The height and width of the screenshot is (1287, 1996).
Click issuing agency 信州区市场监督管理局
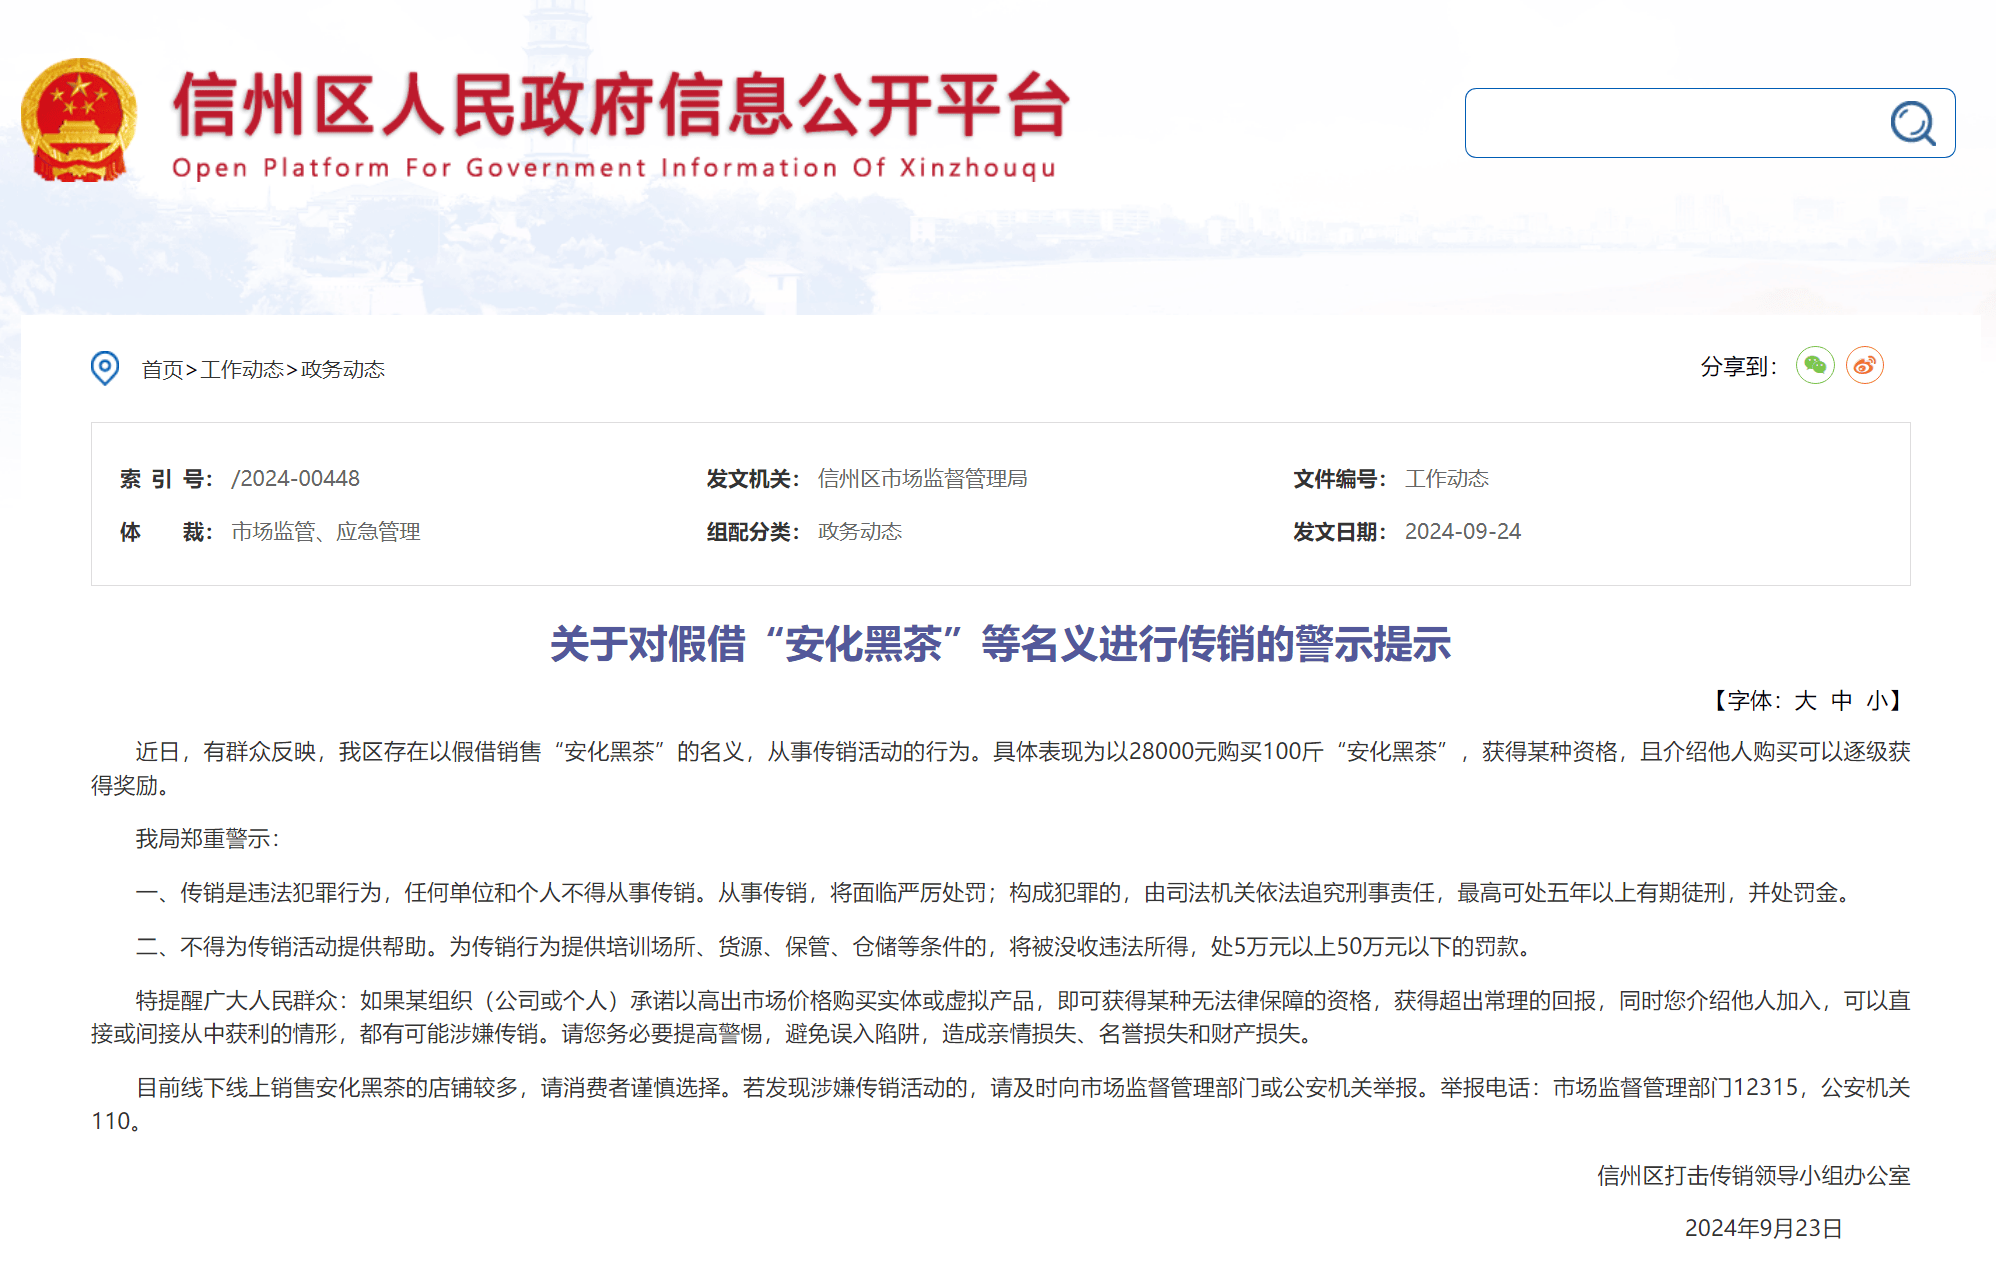[x=922, y=478]
